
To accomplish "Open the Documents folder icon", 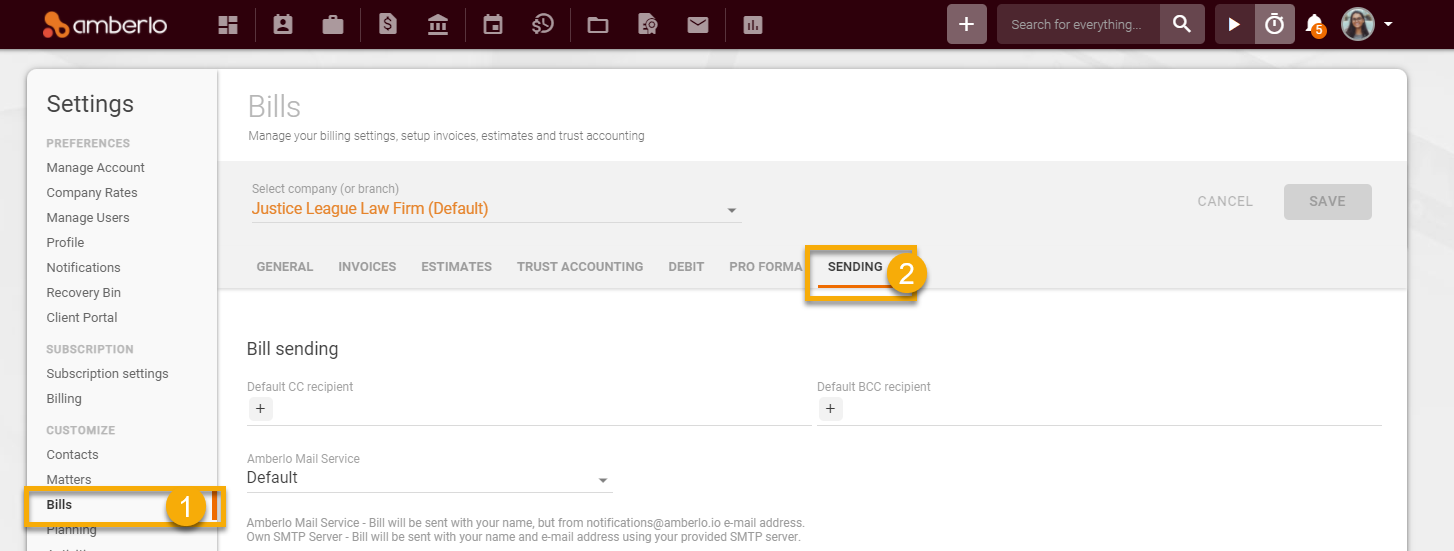I will (x=598, y=25).
